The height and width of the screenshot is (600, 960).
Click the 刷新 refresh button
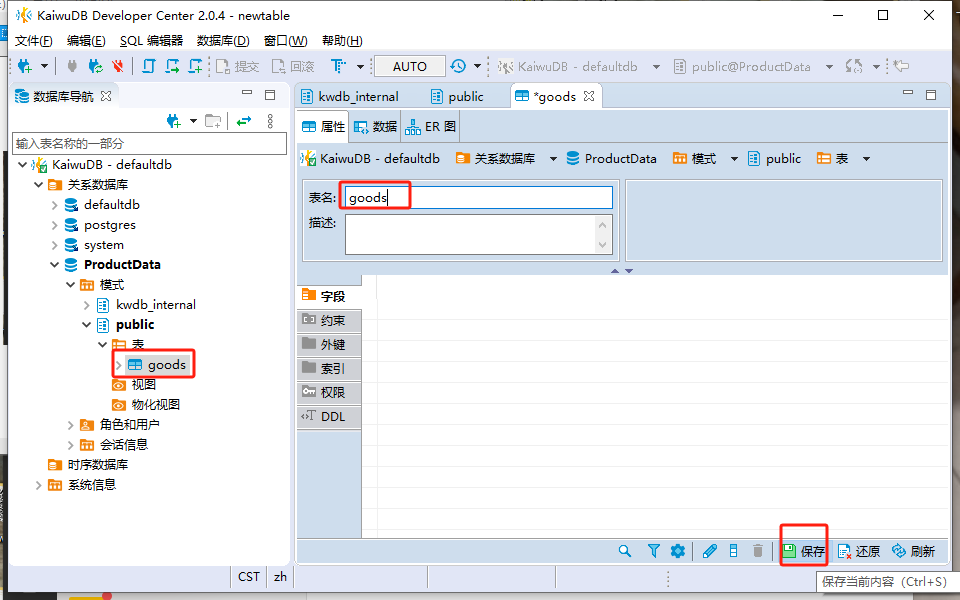[x=913, y=551]
